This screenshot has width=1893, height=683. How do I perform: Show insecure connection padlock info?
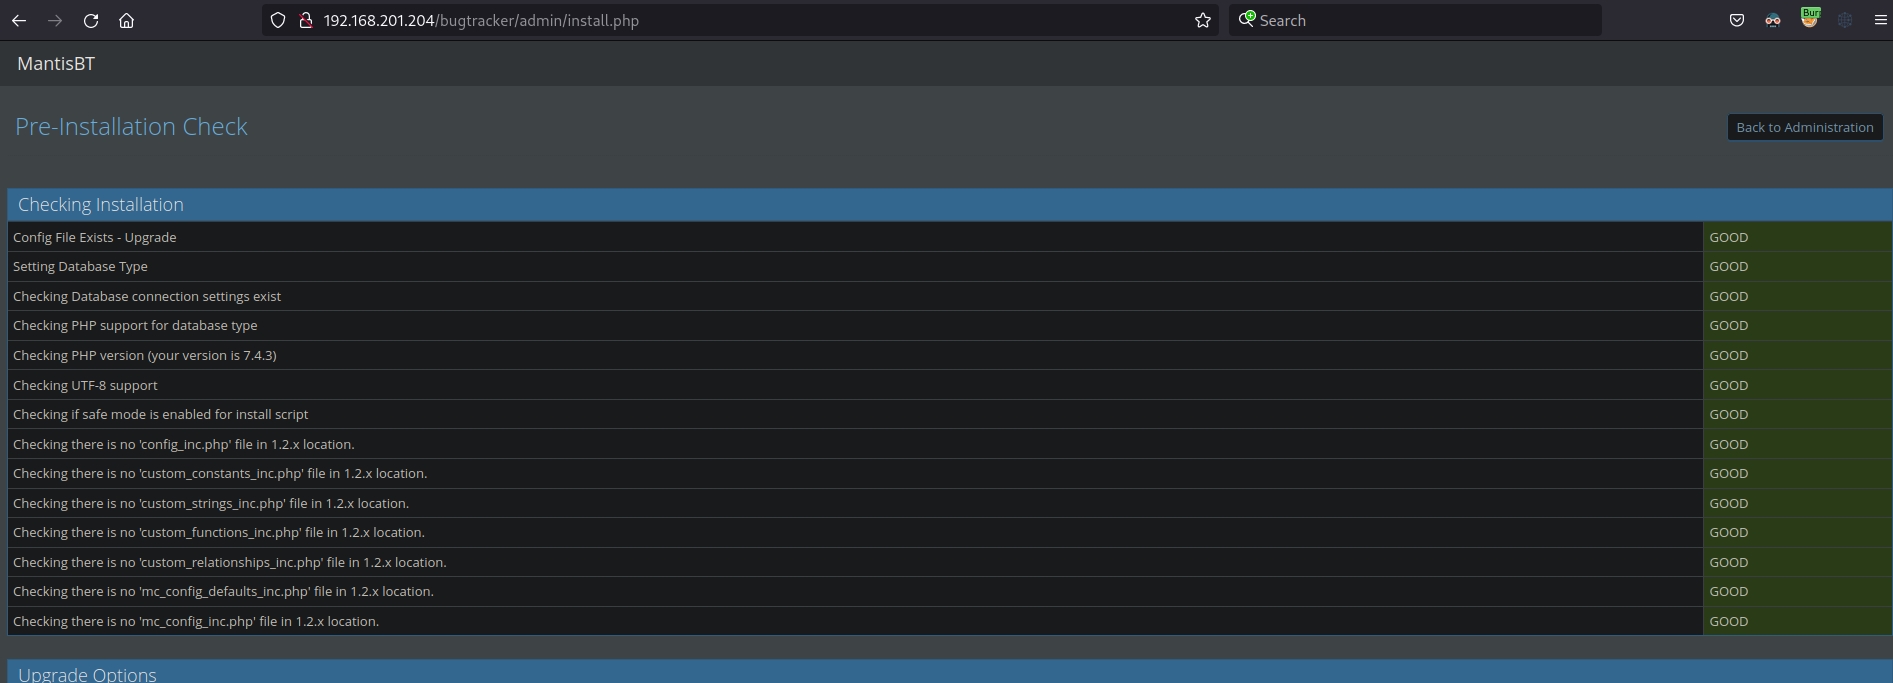pos(306,20)
